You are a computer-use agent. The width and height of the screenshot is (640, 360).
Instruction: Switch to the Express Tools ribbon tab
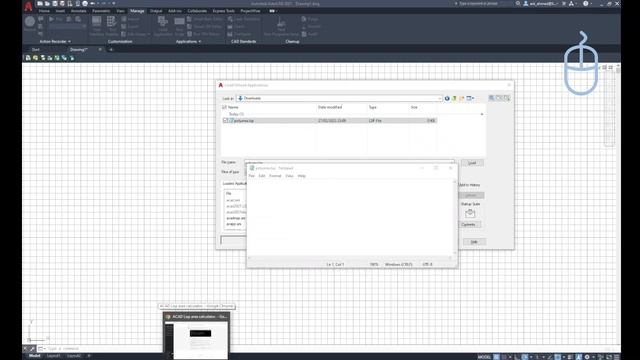click(x=224, y=11)
